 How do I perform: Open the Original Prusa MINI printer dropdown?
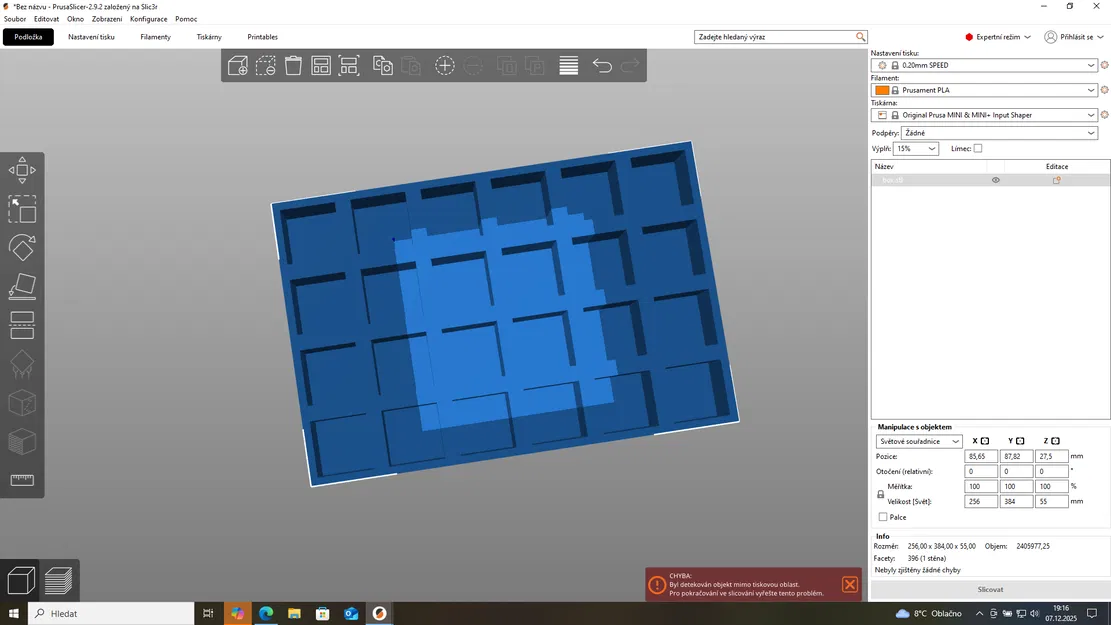[984, 115]
